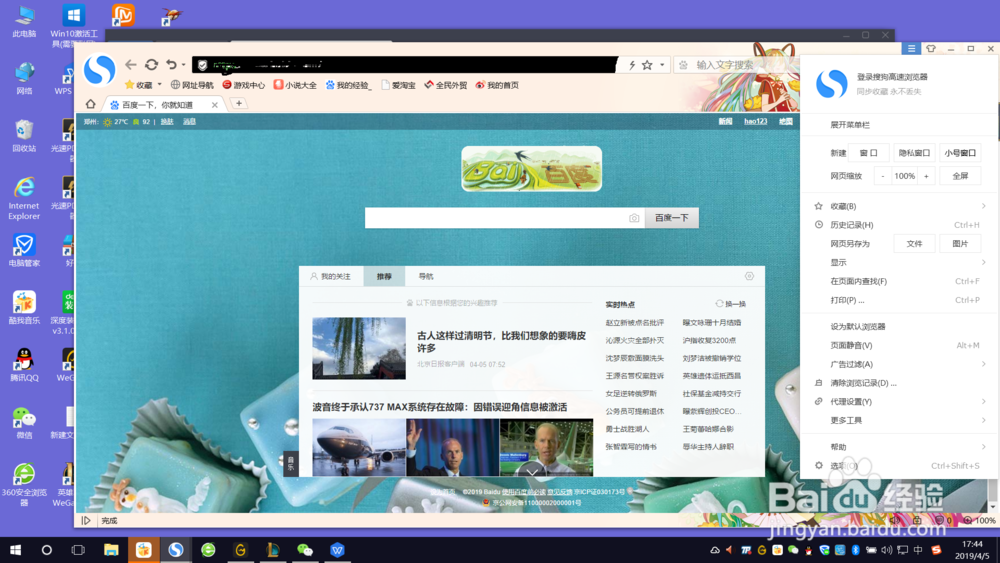
Task: Expand the 帮助 submenu
Action: [x=899, y=446]
